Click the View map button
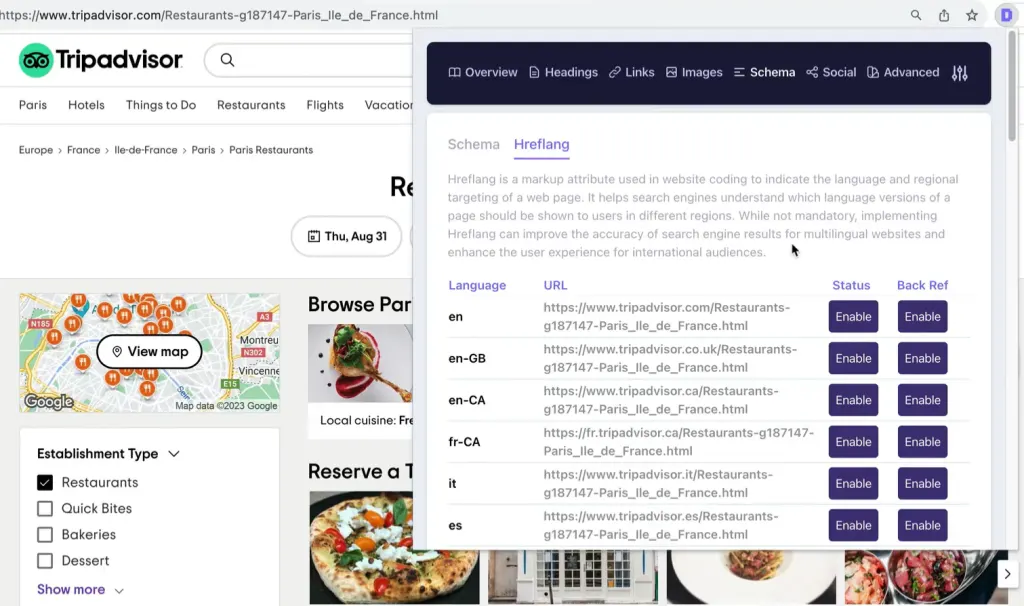The height and width of the screenshot is (606, 1024). [149, 352]
